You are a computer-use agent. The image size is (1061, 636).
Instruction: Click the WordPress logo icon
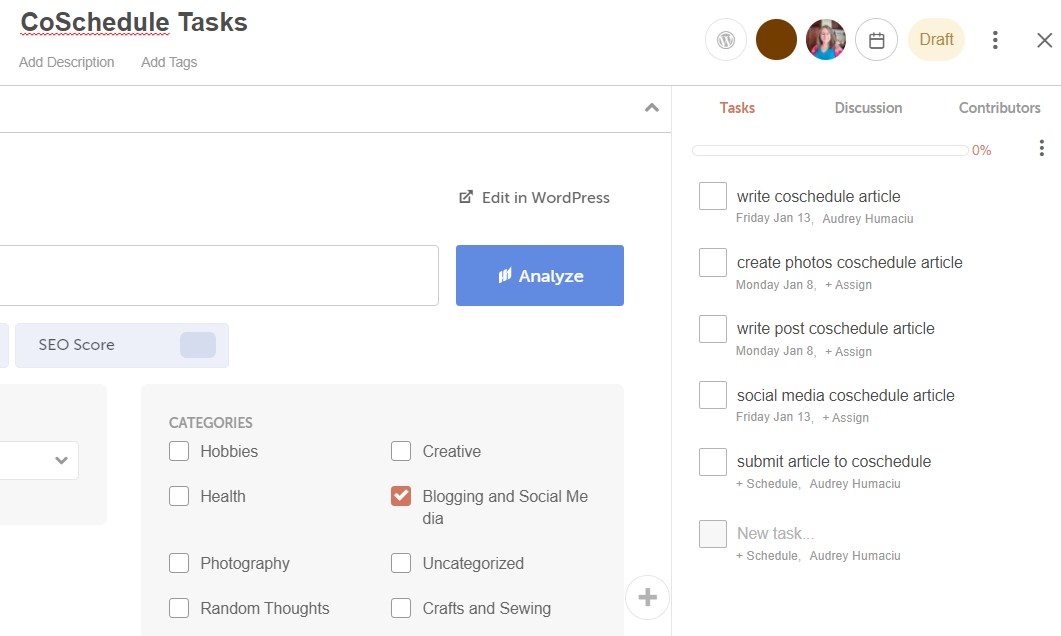(726, 40)
